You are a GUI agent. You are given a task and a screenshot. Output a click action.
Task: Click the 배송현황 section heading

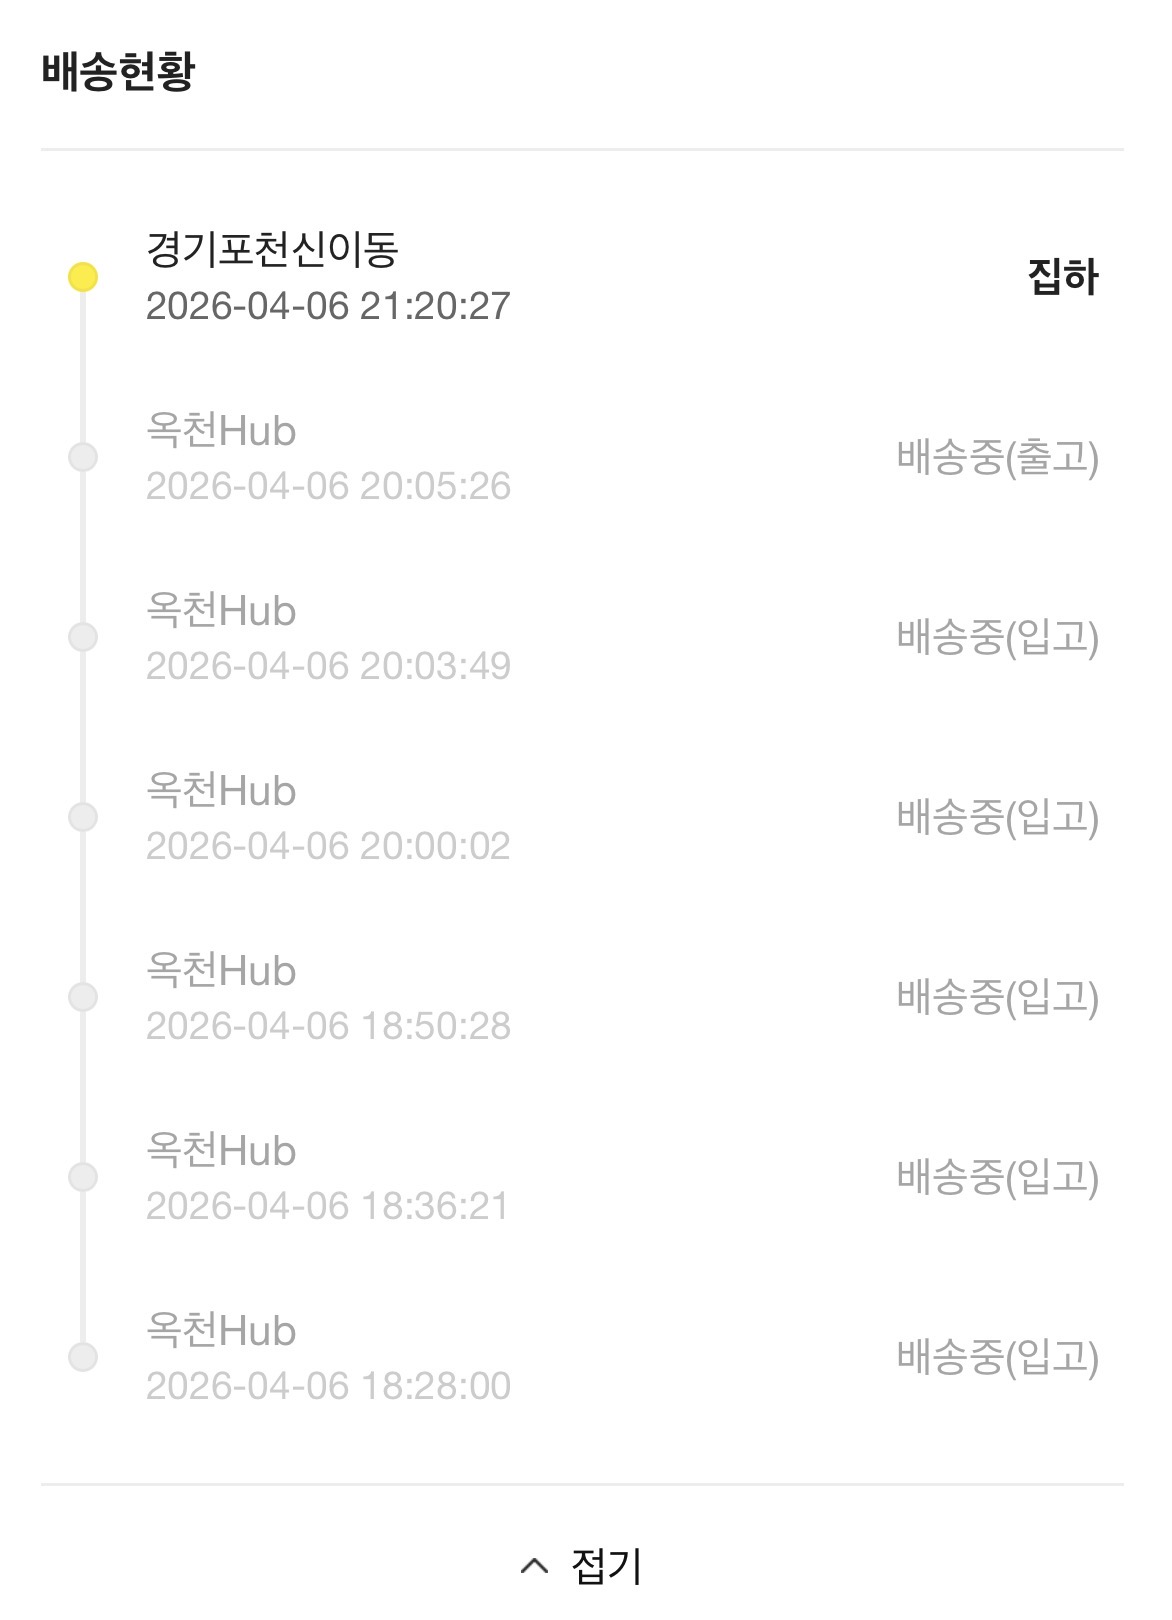[x=118, y=71]
